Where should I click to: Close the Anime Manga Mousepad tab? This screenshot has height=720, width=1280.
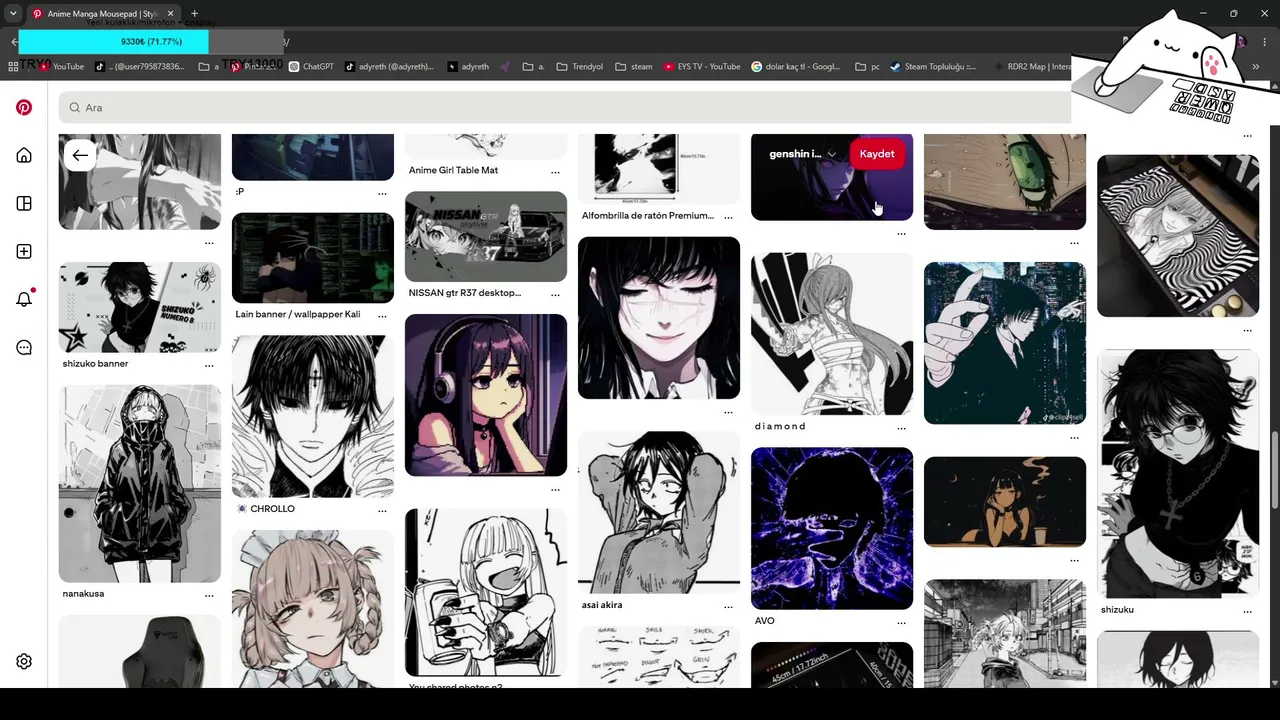(169, 14)
